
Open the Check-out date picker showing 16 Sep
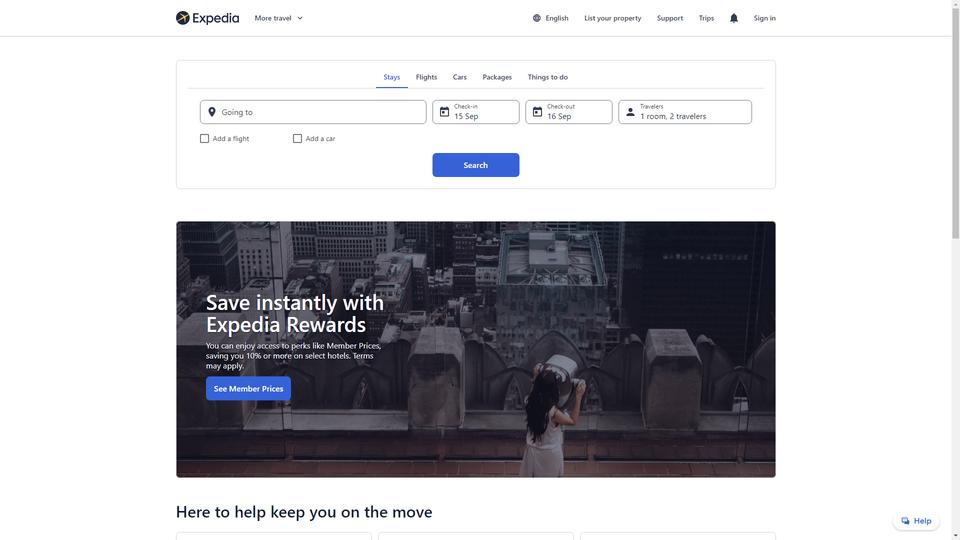[x=569, y=112]
